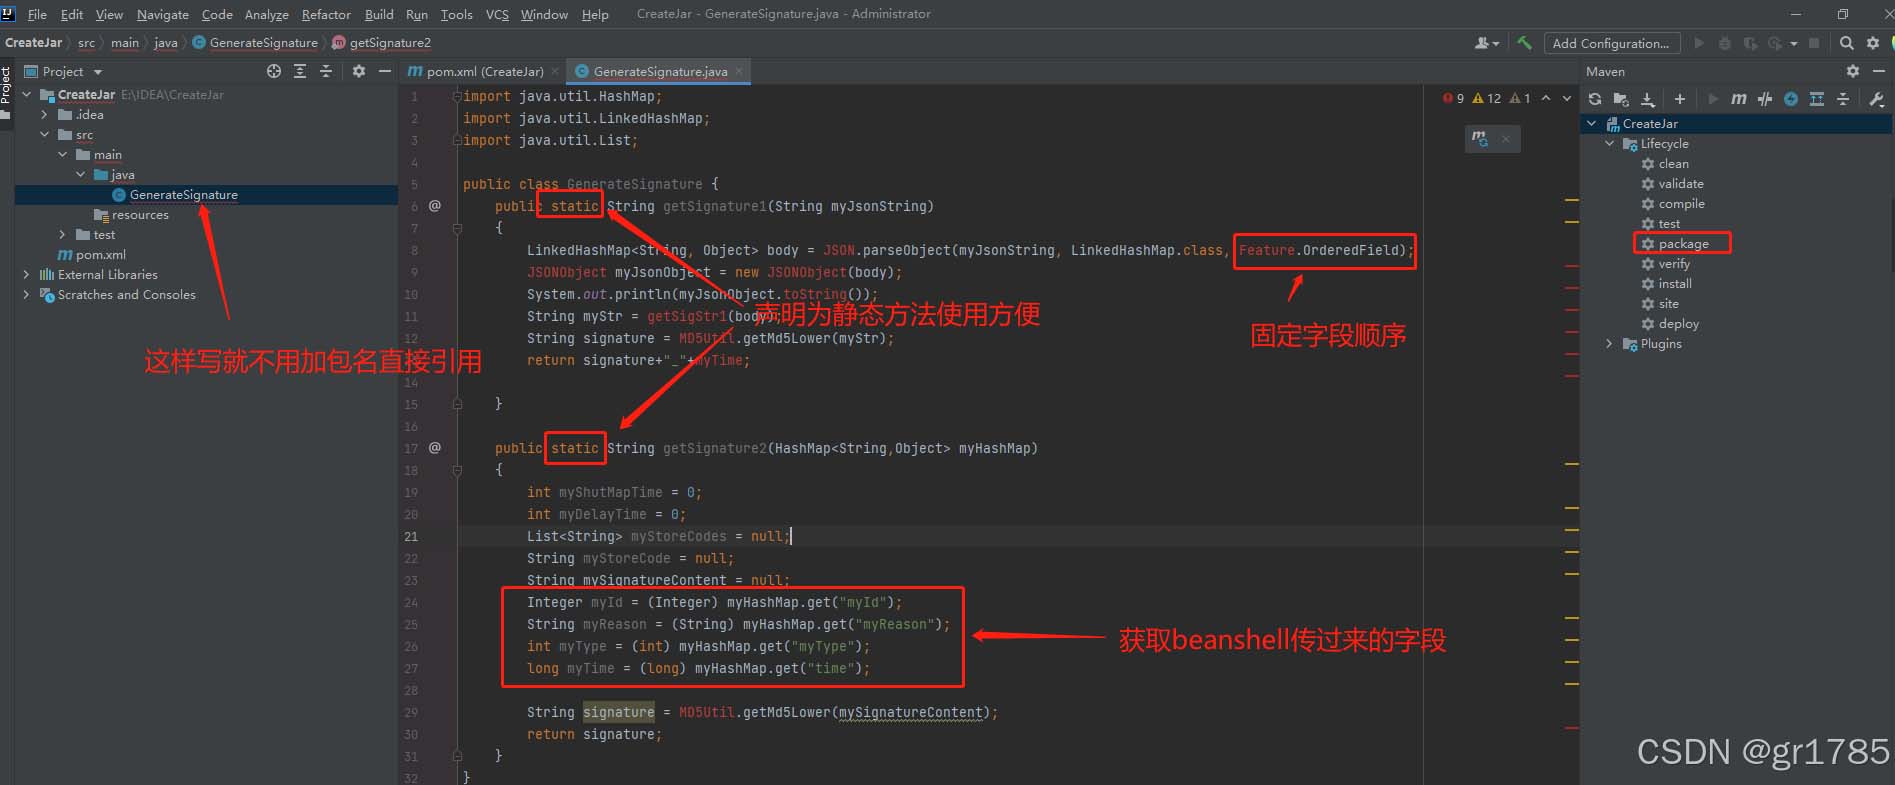Select clean lifecycle goal in Maven
The height and width of the screenshot is (785, 1895).
1673,164
